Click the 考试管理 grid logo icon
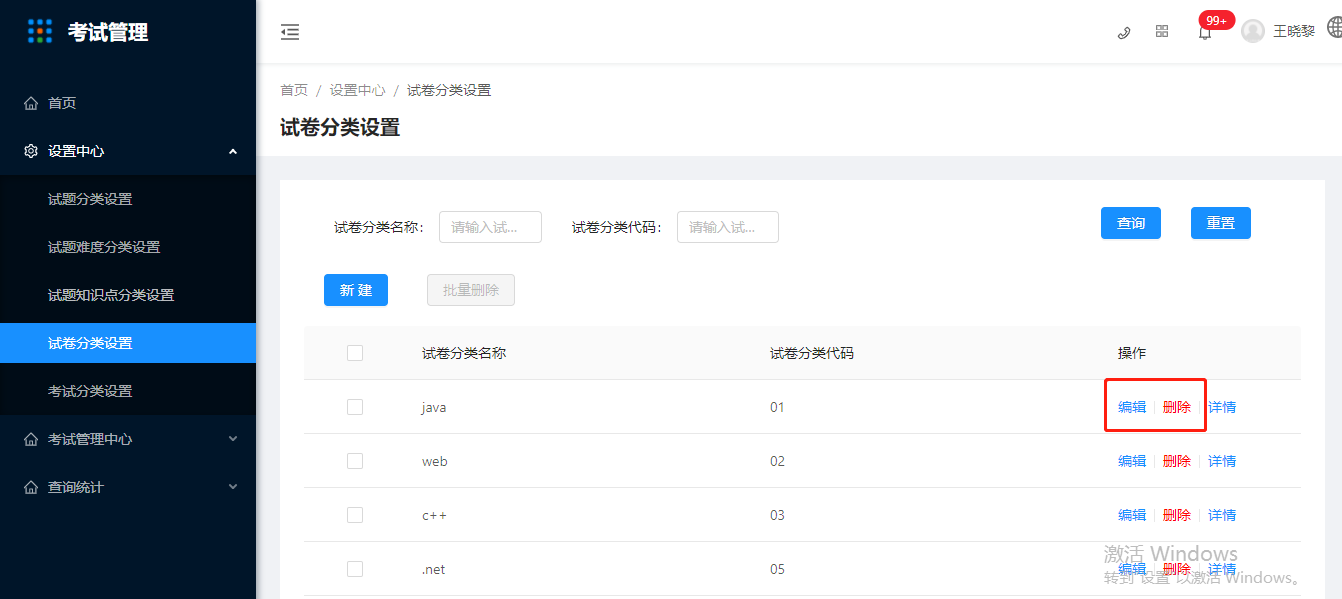1342x599 pixels. (x=40, y=31)
